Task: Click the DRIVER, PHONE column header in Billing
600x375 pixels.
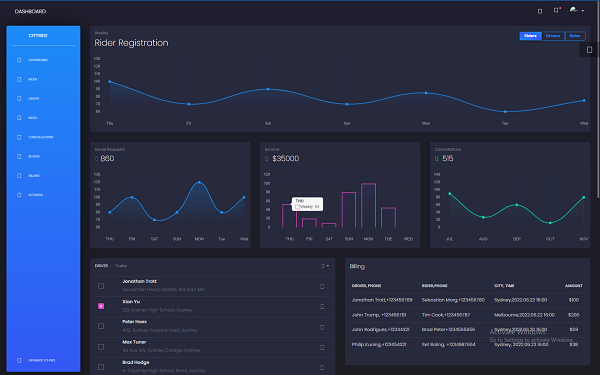Action: 366,286
